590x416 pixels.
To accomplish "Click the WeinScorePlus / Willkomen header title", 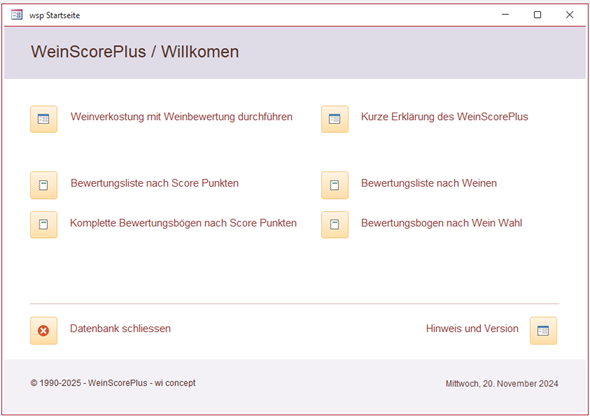I will pos(135,52).
